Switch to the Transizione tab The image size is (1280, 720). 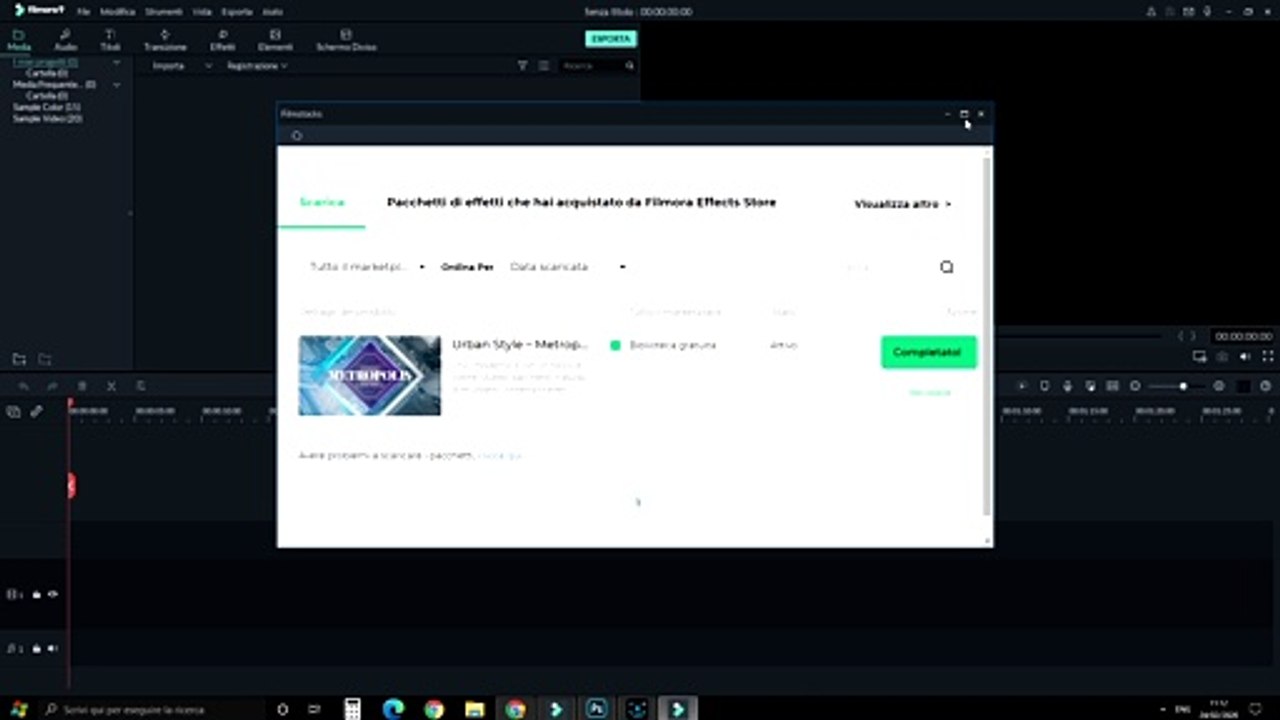pos(165,40)
